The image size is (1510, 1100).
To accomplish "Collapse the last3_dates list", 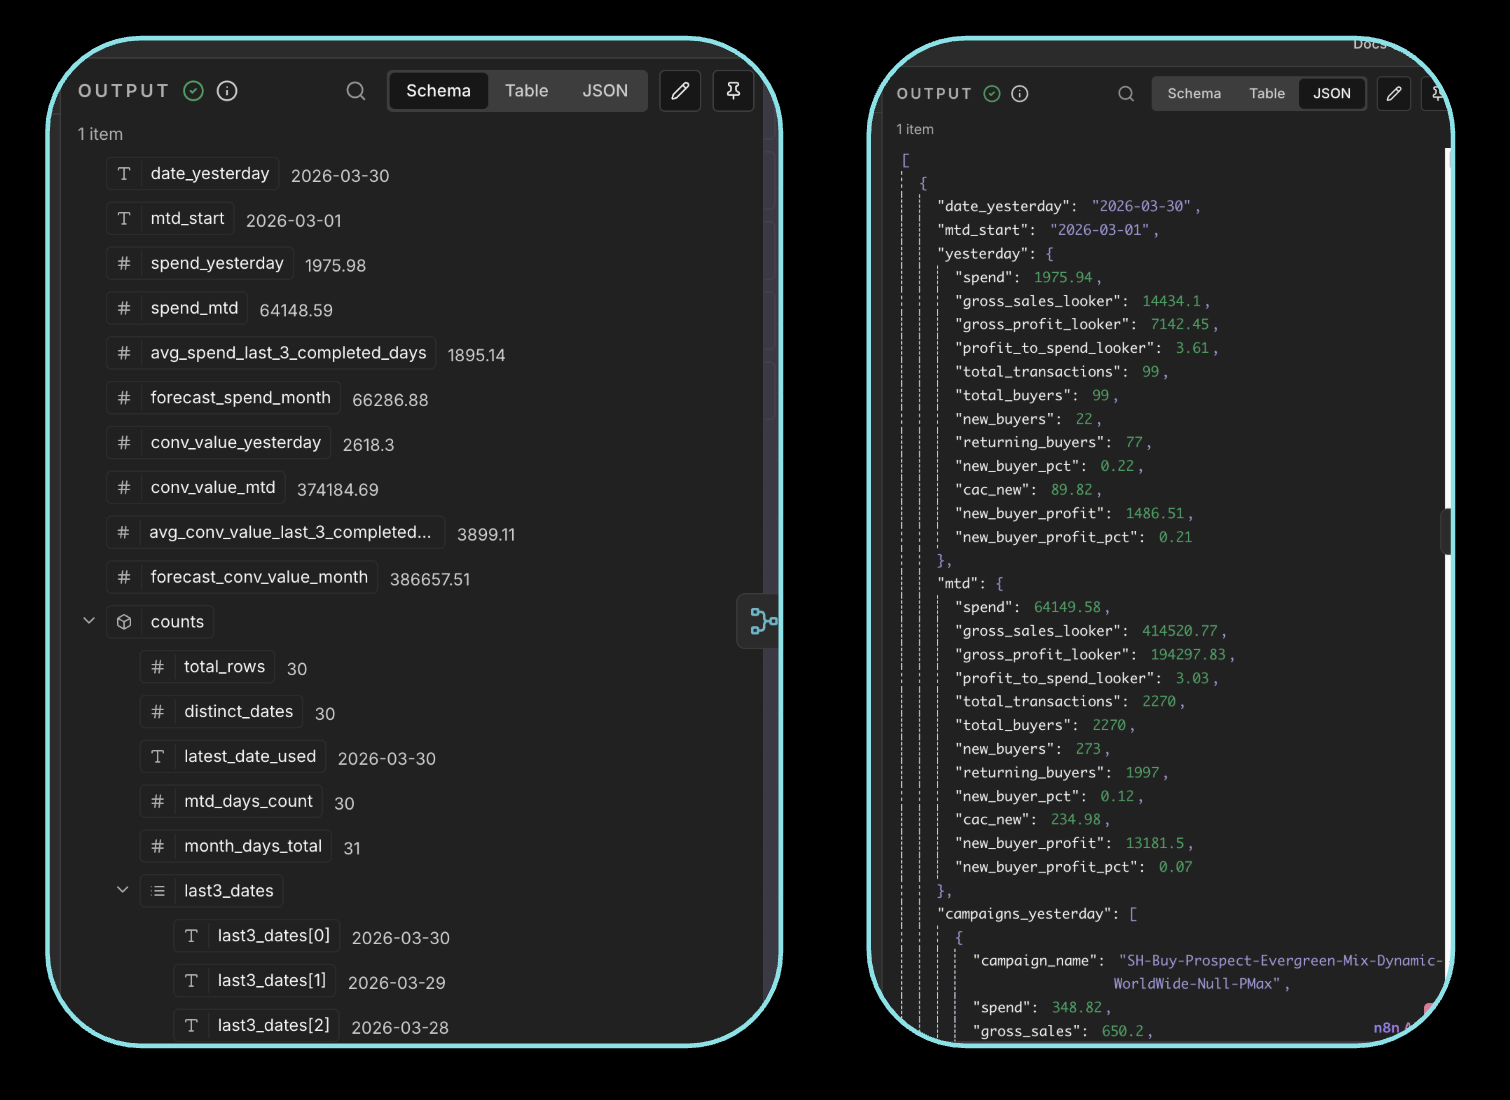I will 122,889.
